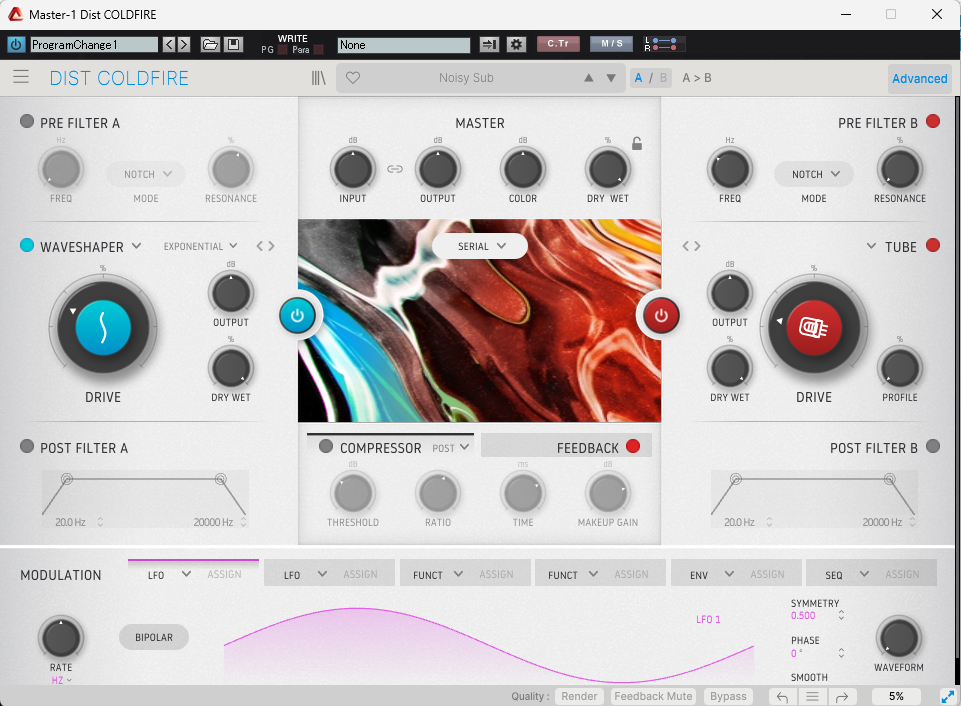Favorite the Noisy Sub preset
The image size is (961, 706).
pos(353,78)
